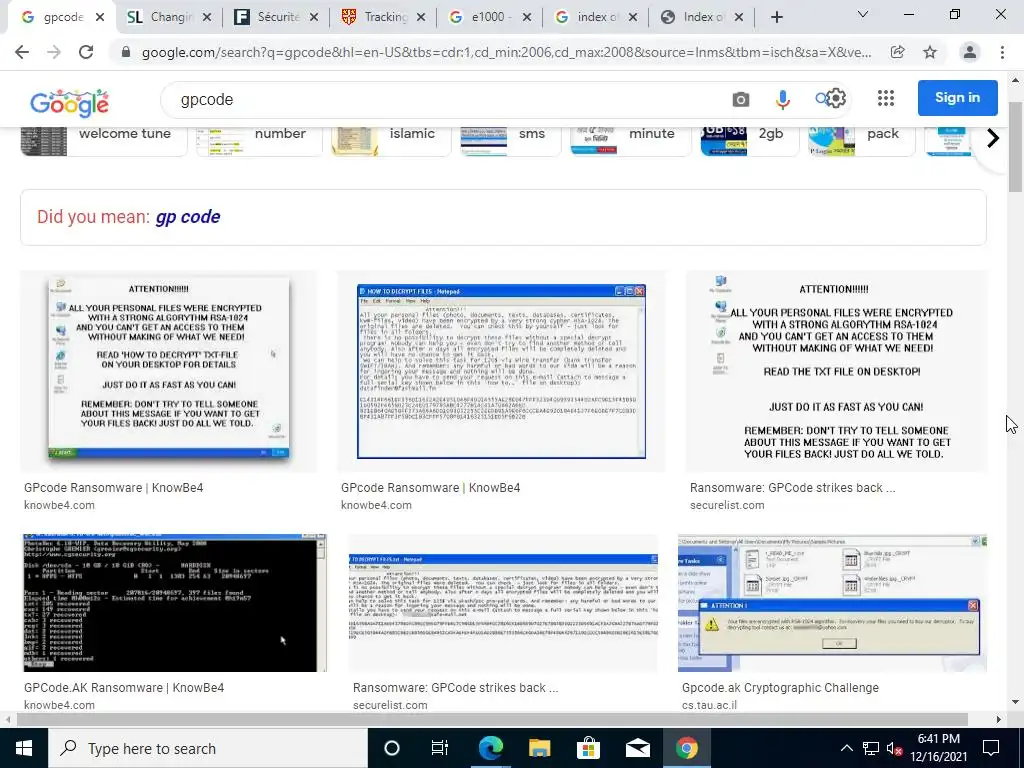Click 'Gpcode.ak Cryptographic Challenge' caption link
Viewport: 1024px width, 768px height.
[780, 688]
